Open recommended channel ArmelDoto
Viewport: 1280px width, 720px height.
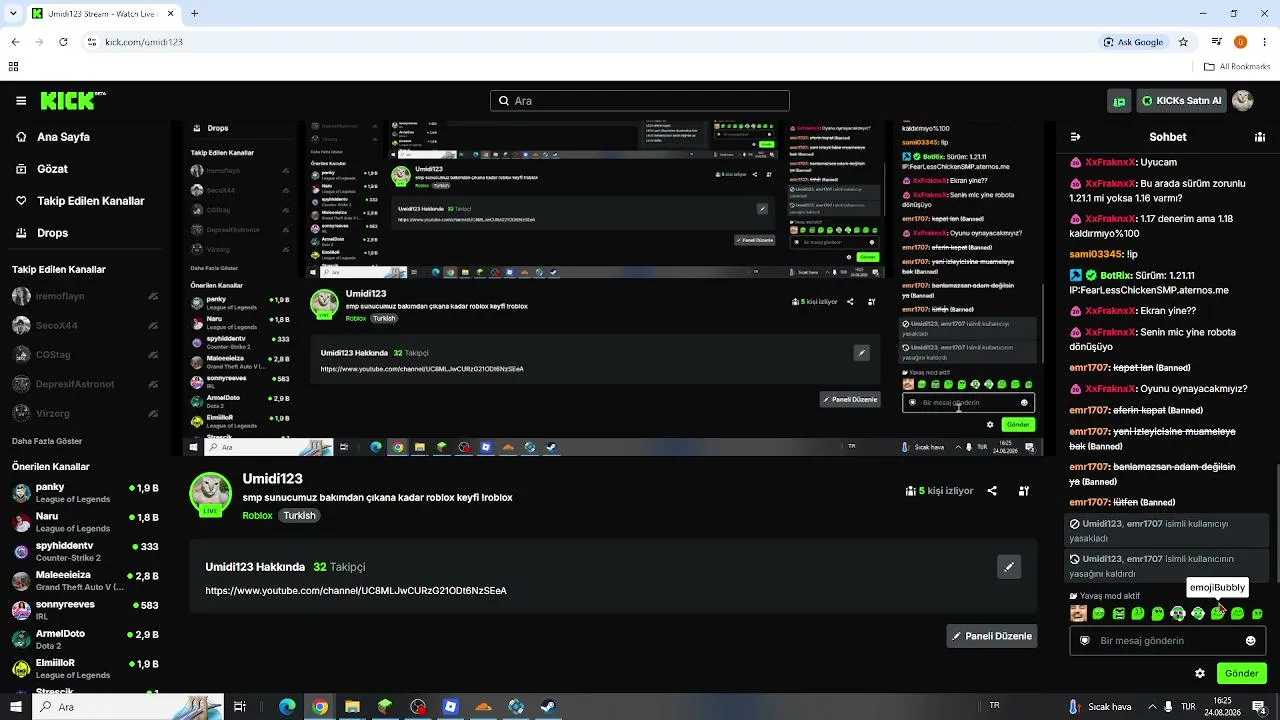click(x=85, y=639)
